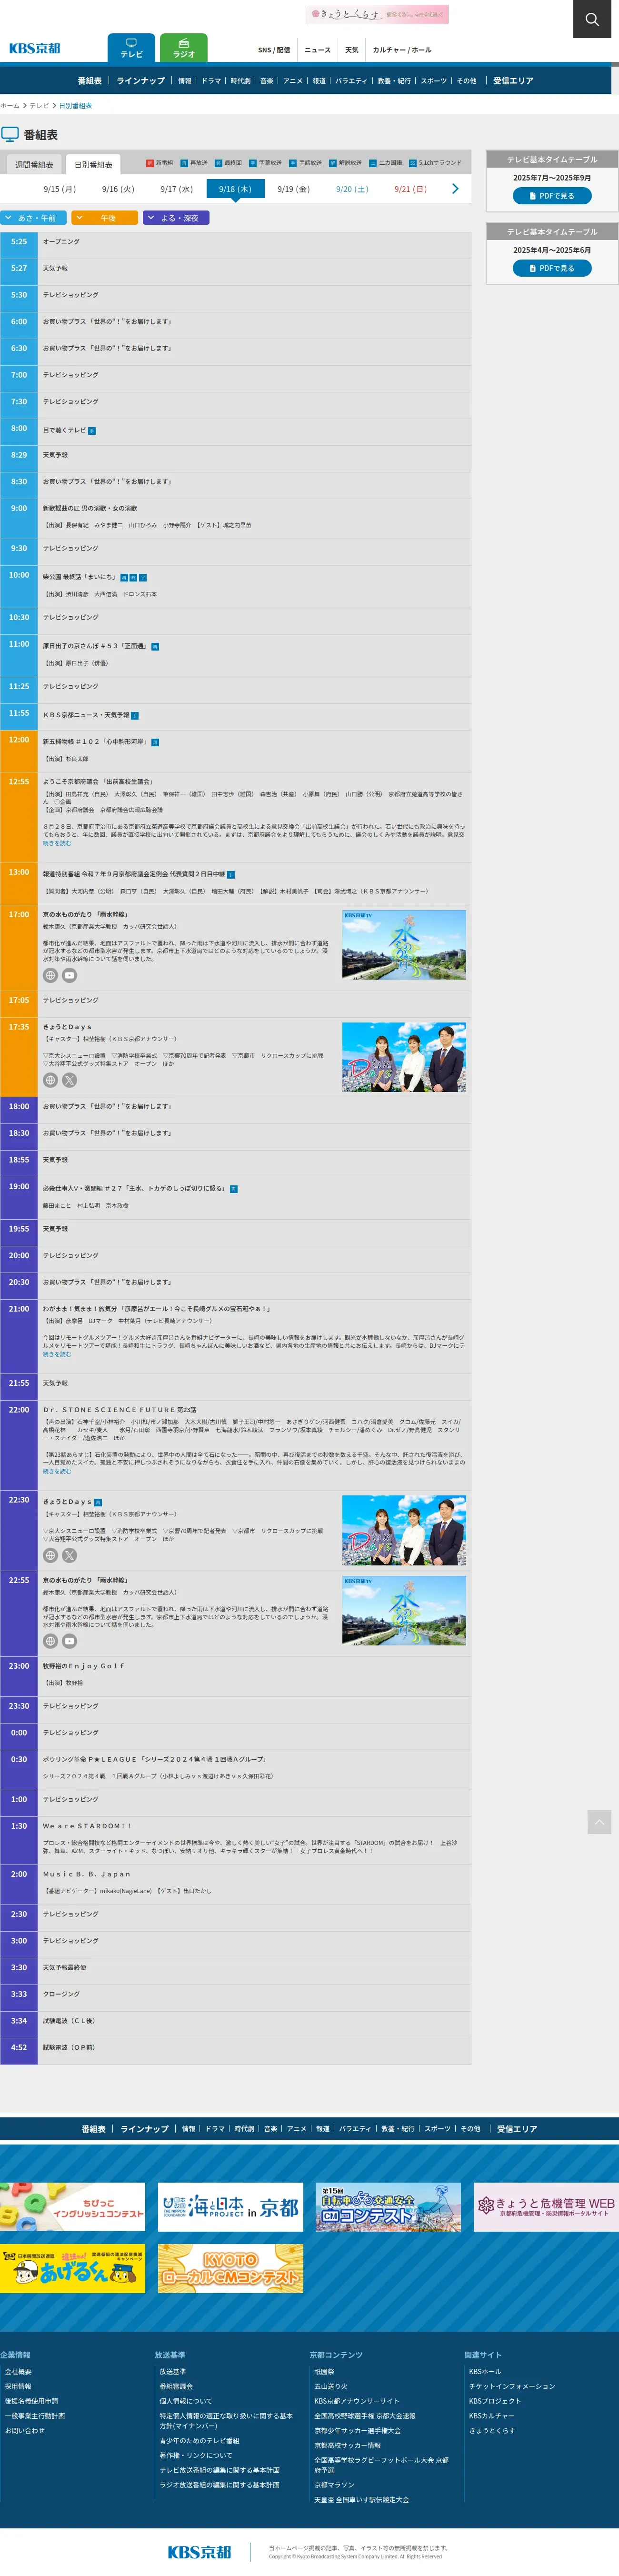Open YouTube icon for 17:00 京の水ものがたり

tap(69, 975)
